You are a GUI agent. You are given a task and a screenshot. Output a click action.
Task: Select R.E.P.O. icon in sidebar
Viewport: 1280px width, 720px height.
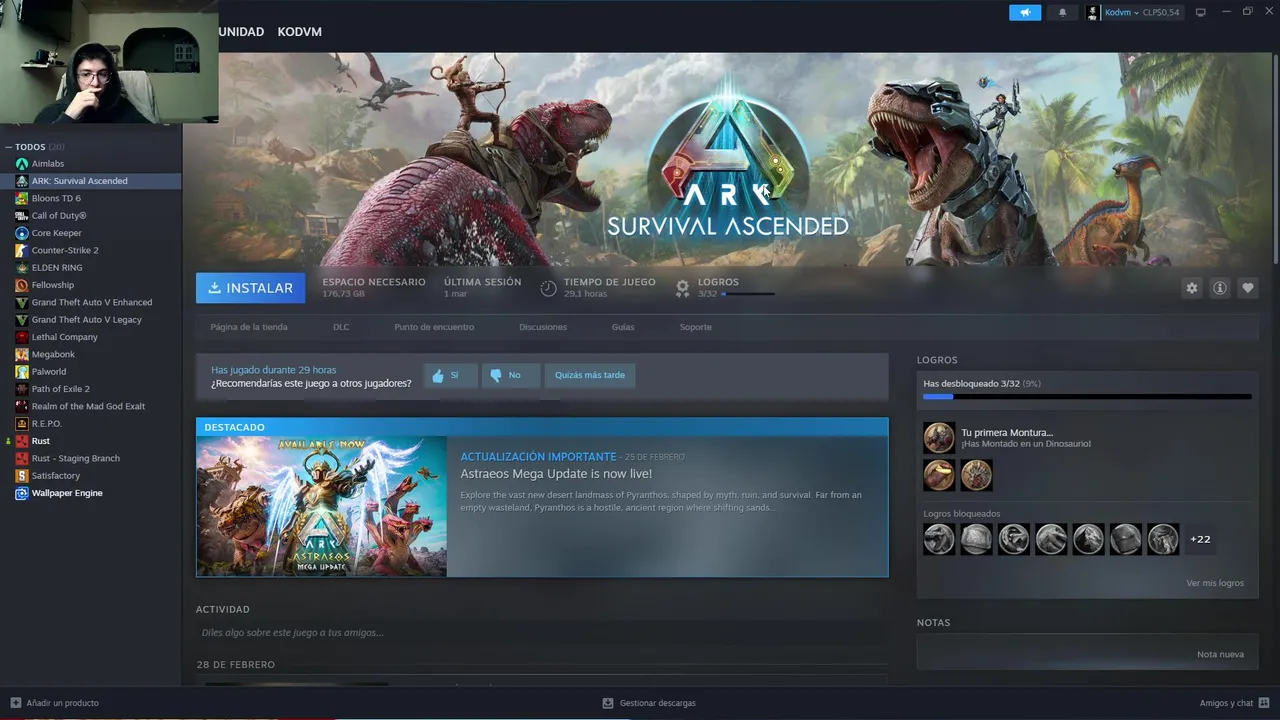(22, 424)
